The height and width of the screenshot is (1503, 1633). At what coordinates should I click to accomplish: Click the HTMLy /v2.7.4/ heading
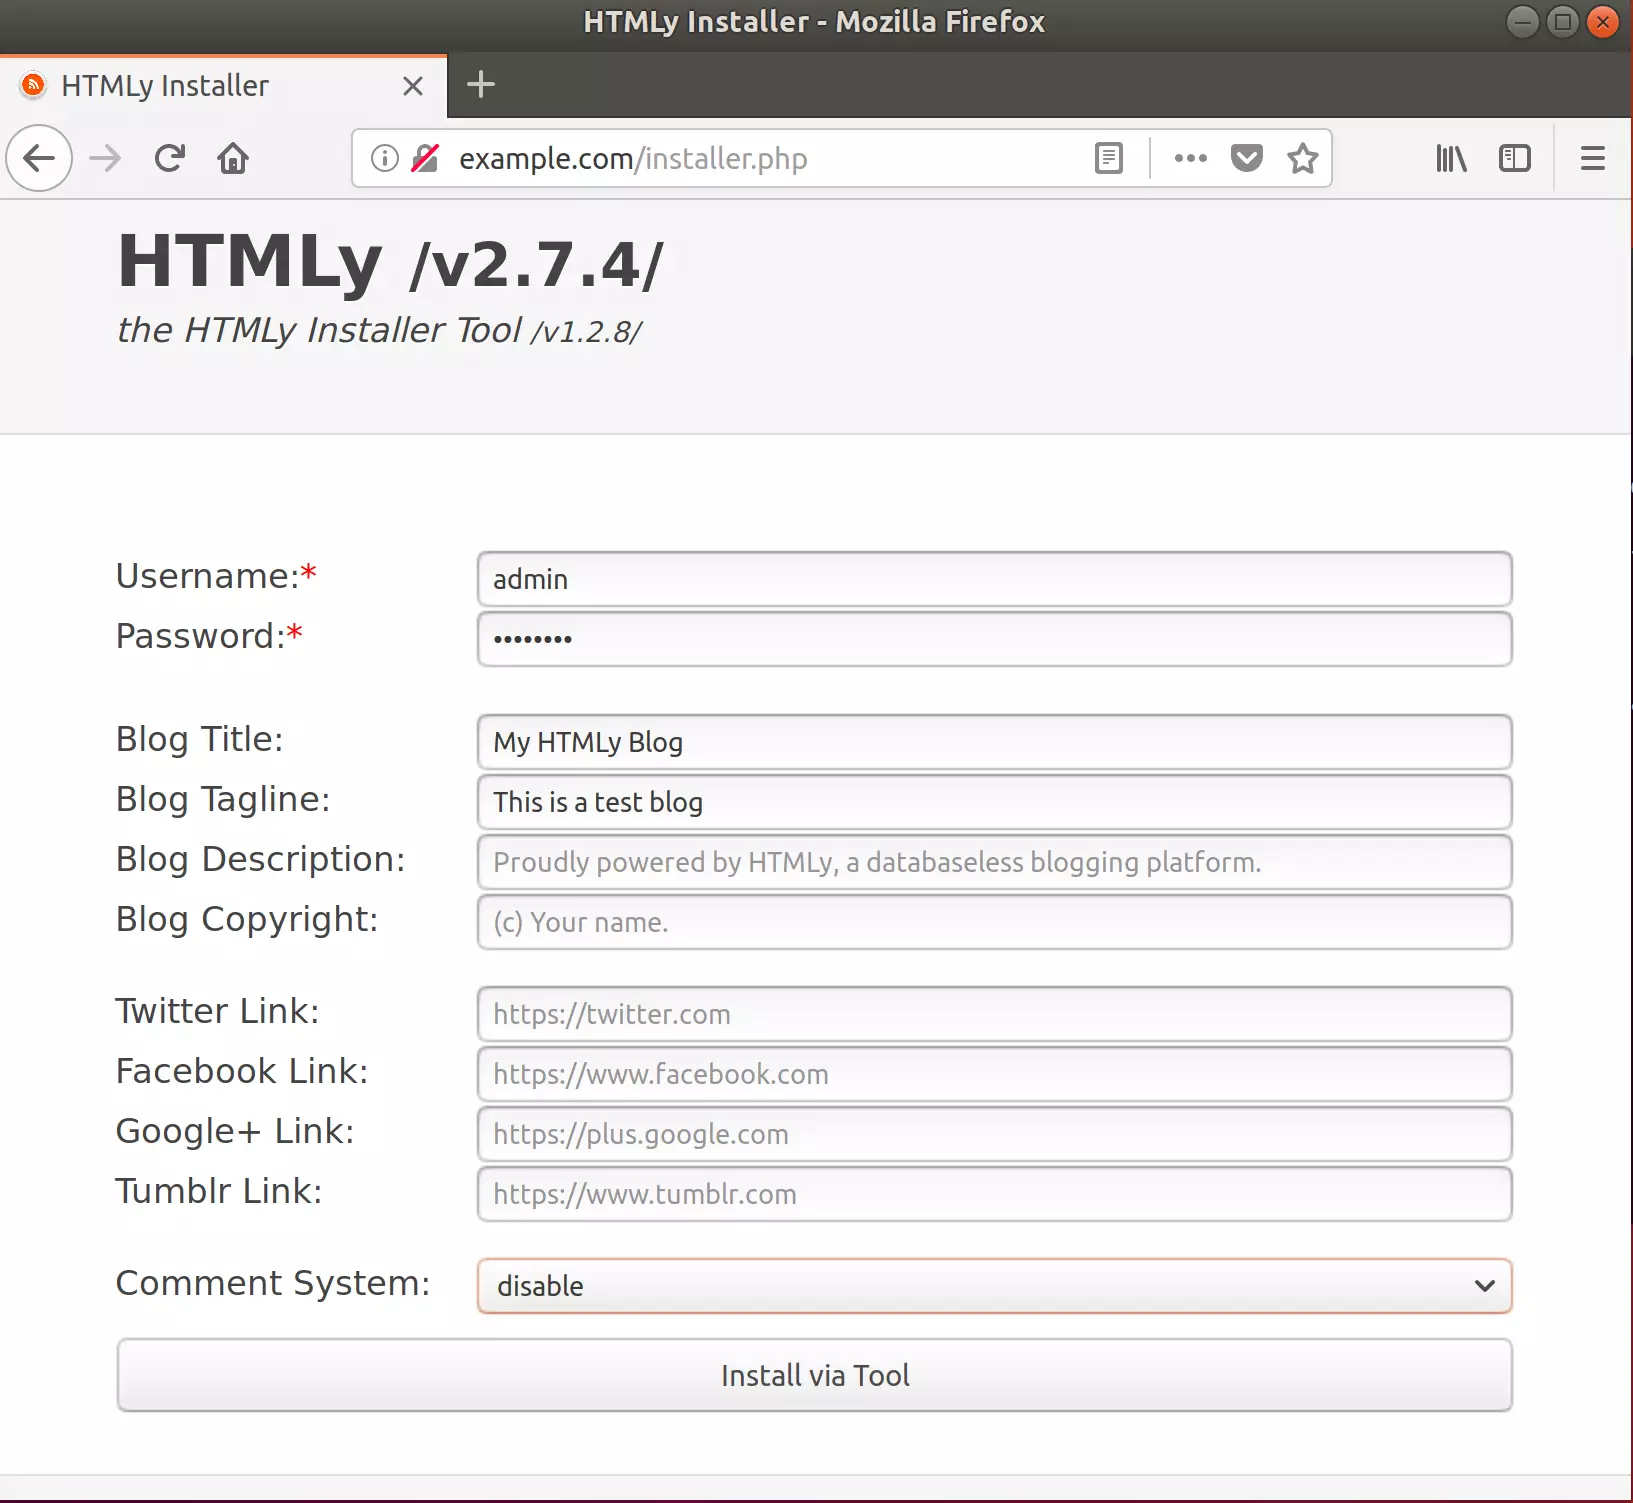click(x=390, y=262)
